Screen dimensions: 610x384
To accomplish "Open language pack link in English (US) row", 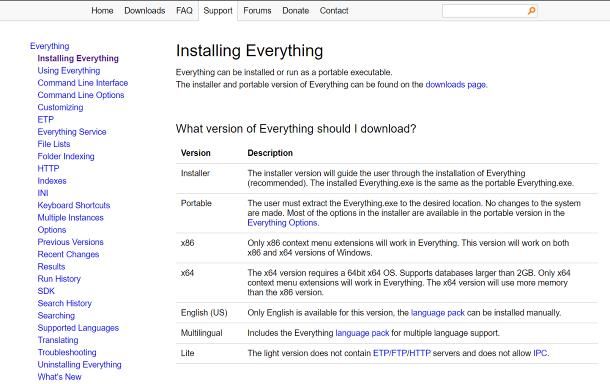I will pos(438,313).
